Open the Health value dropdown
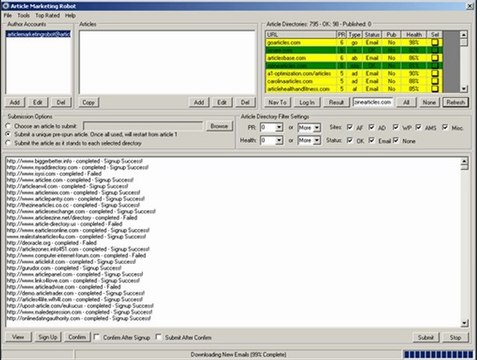This screenshot has width=477, height=360. click(x=279, y=140)
